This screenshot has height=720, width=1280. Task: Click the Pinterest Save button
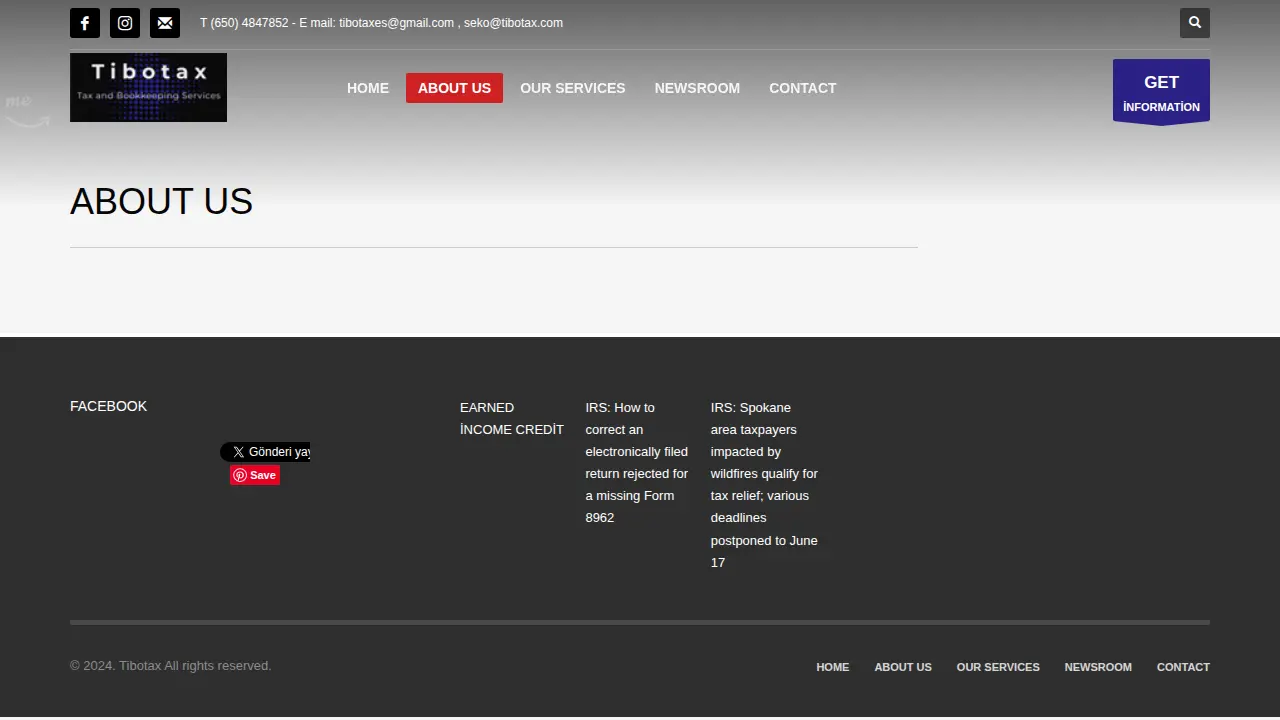click(255, 475)
